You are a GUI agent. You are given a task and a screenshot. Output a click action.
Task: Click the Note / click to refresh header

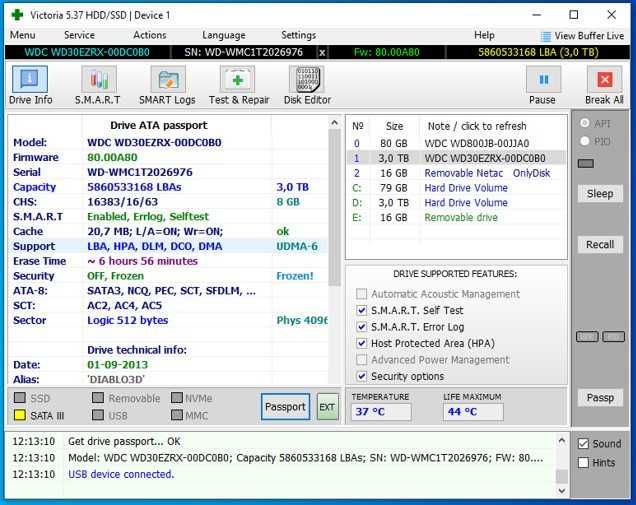pyautogui.click(x=477, y=126)
